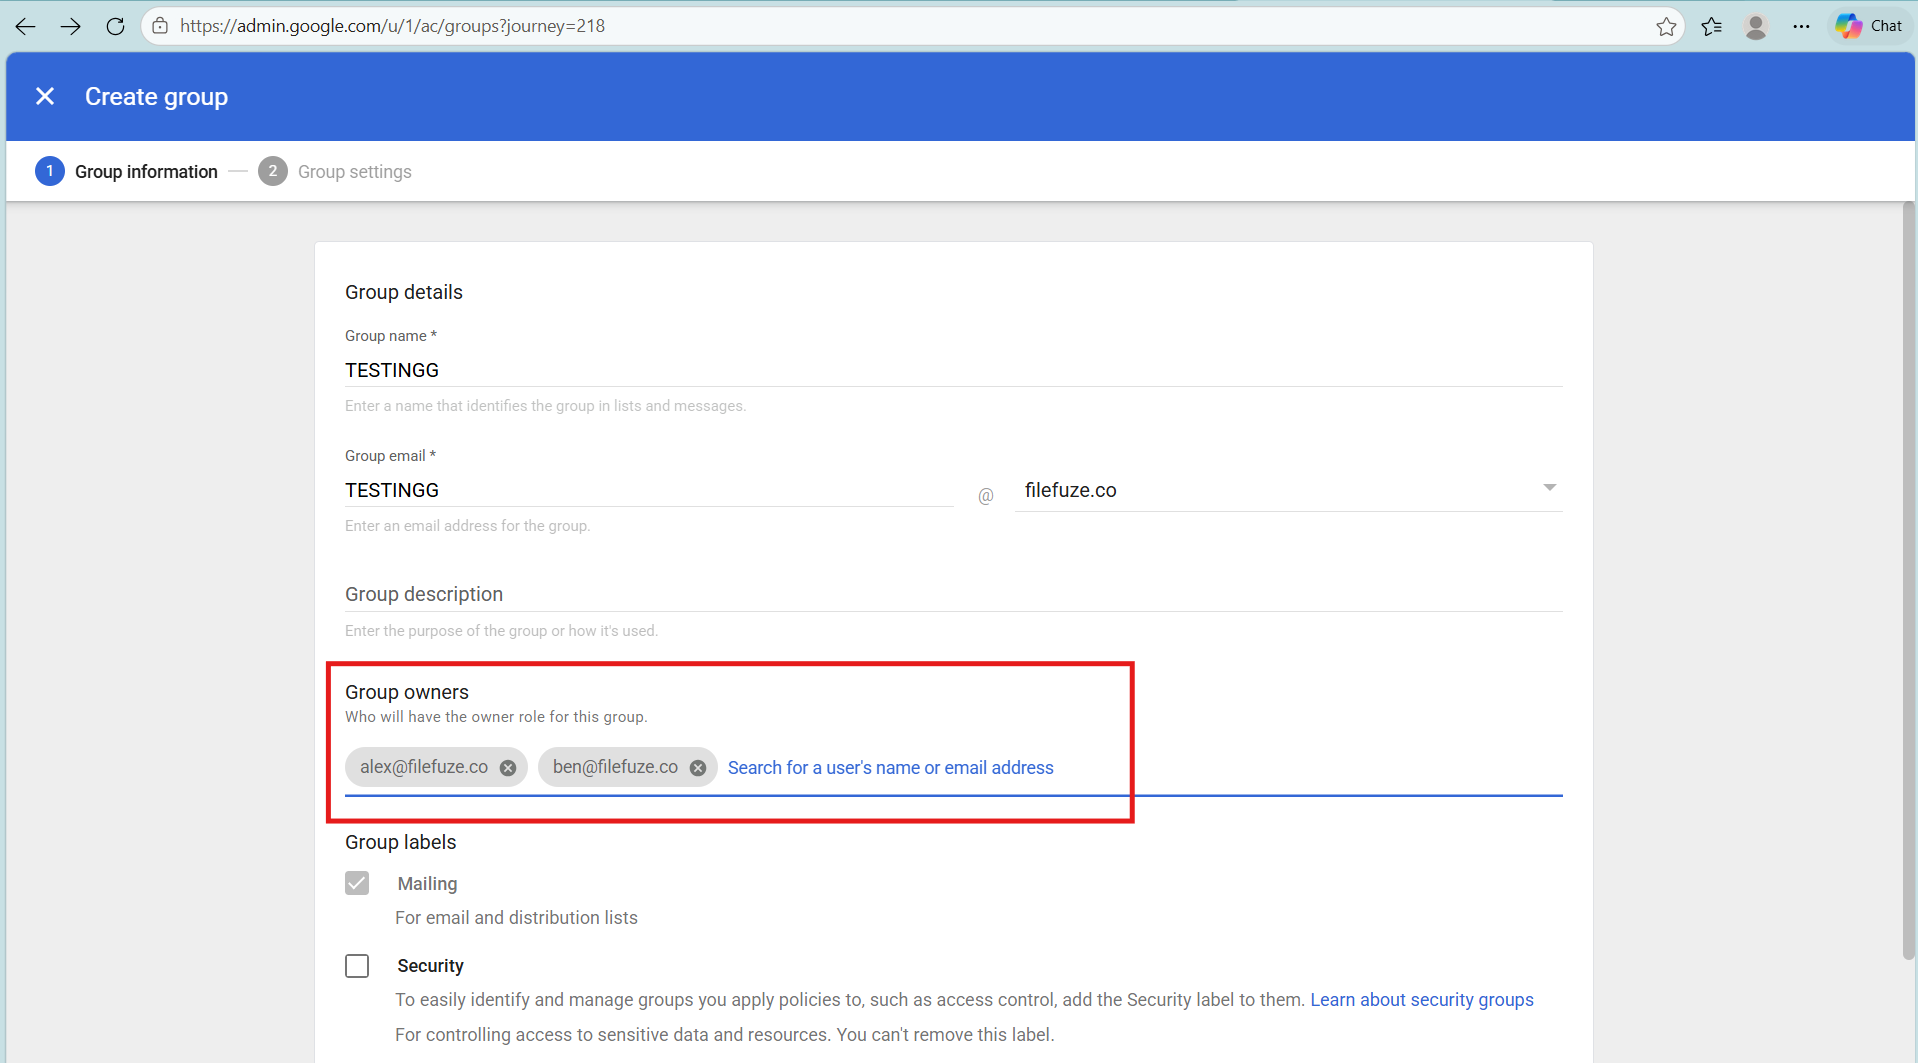Click the Create group title text
The width and height of the screenshot is (1918, 1063).
point(156,97)
